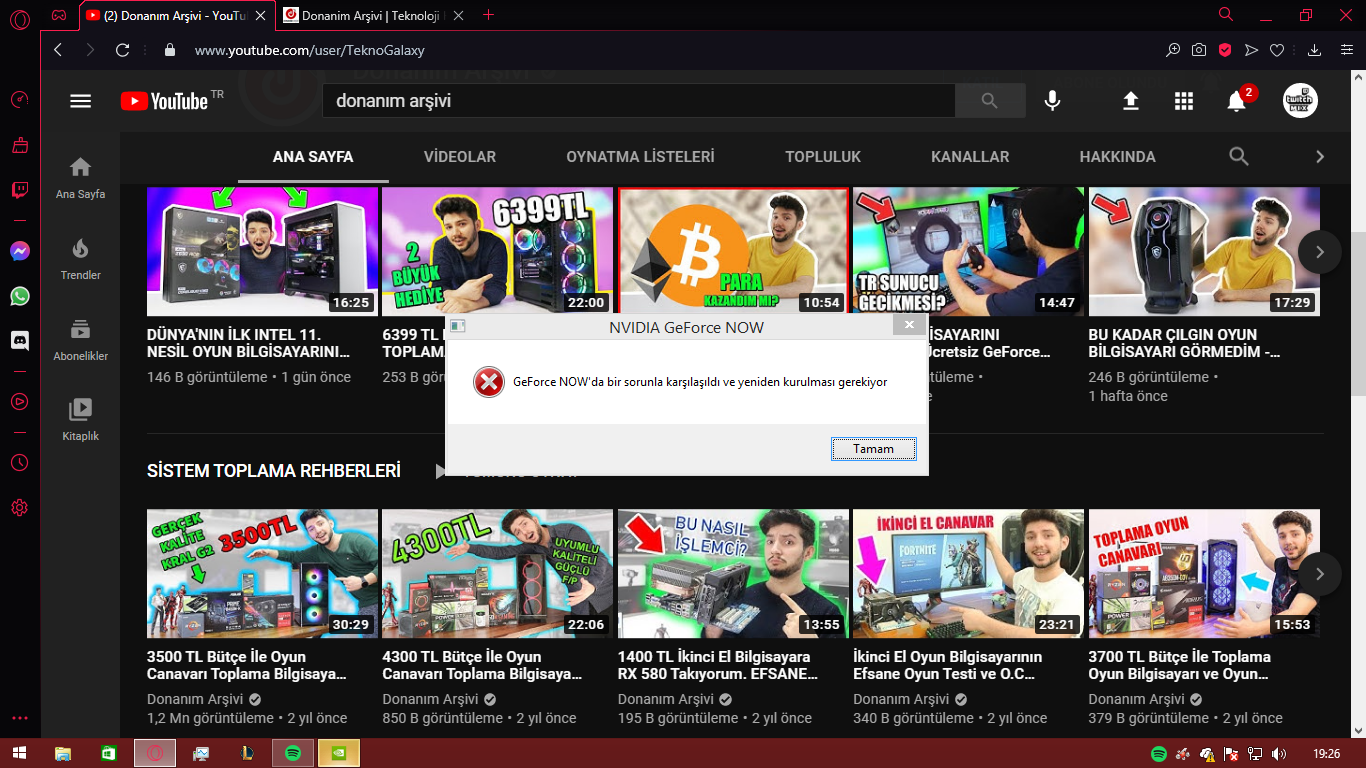Viewport: 1366px width, 768px height.
Task: Click the send to My Flow icon
Action: pos(1251,50)
